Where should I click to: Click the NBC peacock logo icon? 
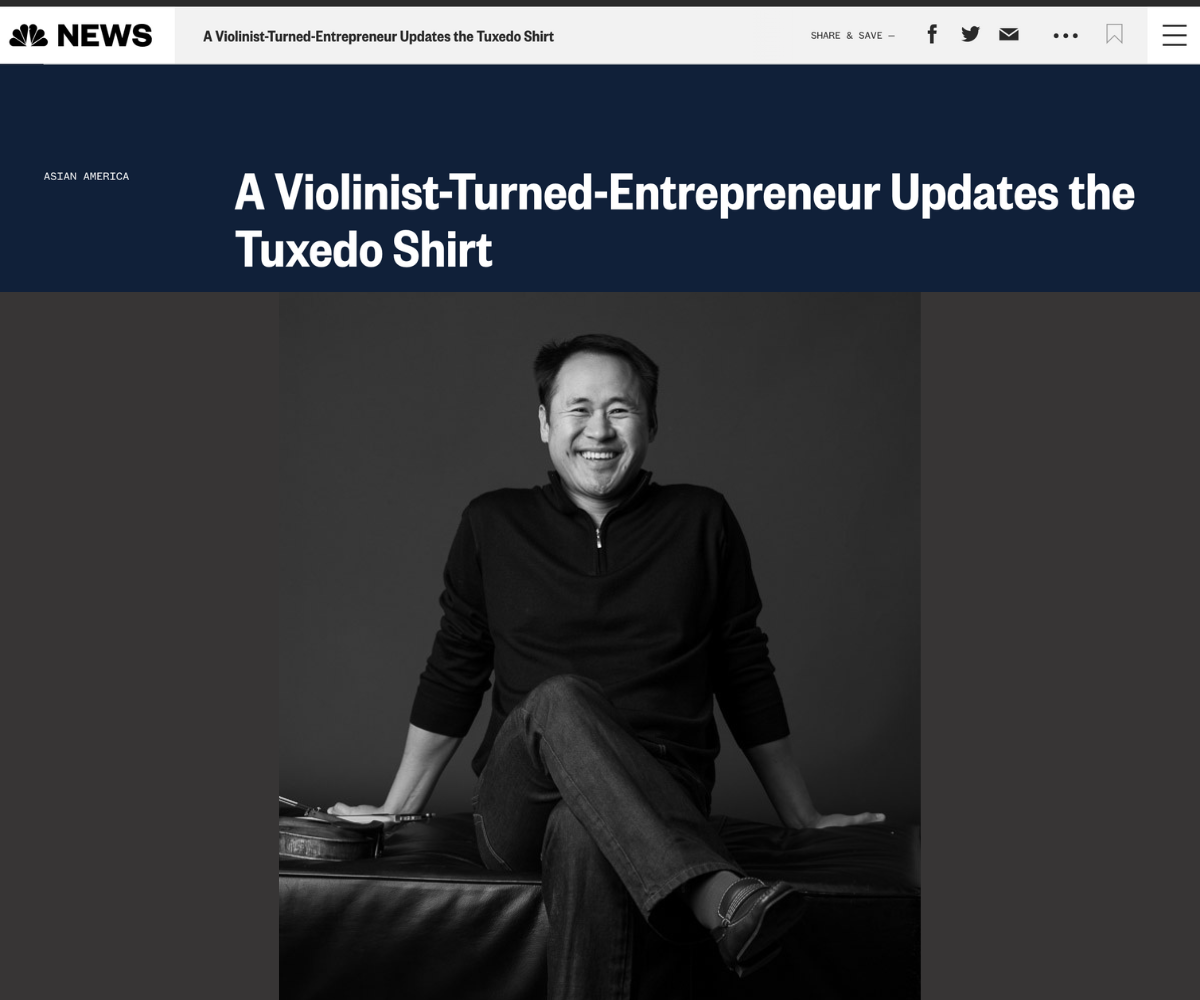tap(29, 36)
